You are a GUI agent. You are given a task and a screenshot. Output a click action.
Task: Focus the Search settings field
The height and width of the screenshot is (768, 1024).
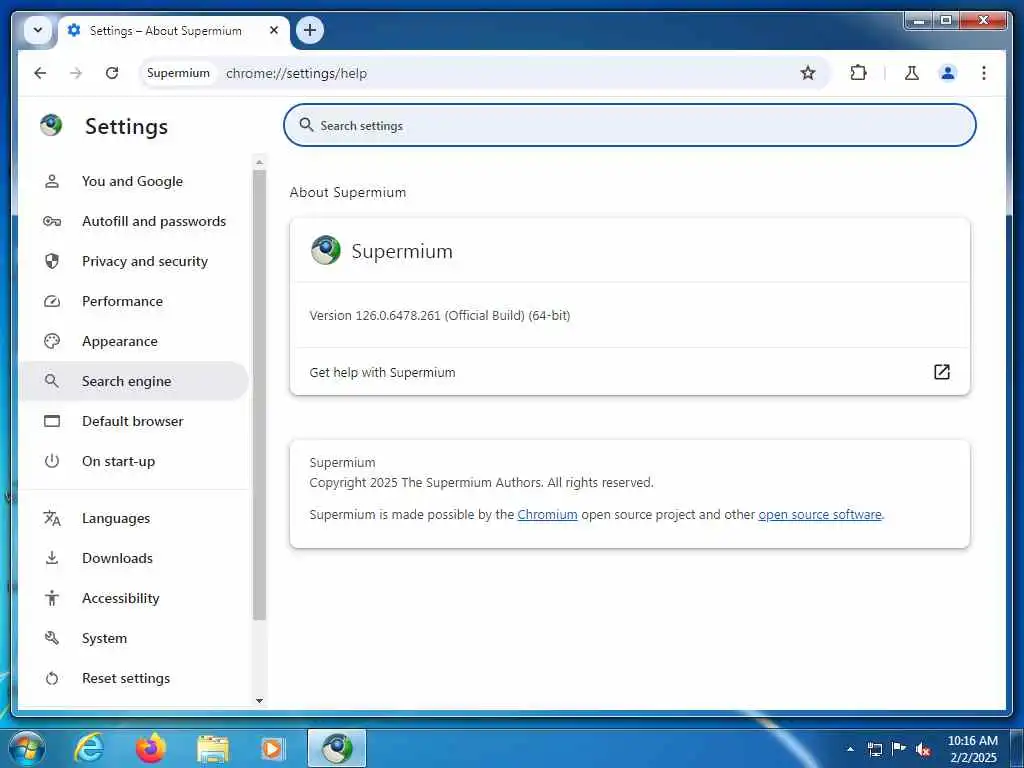coord(630,125)
